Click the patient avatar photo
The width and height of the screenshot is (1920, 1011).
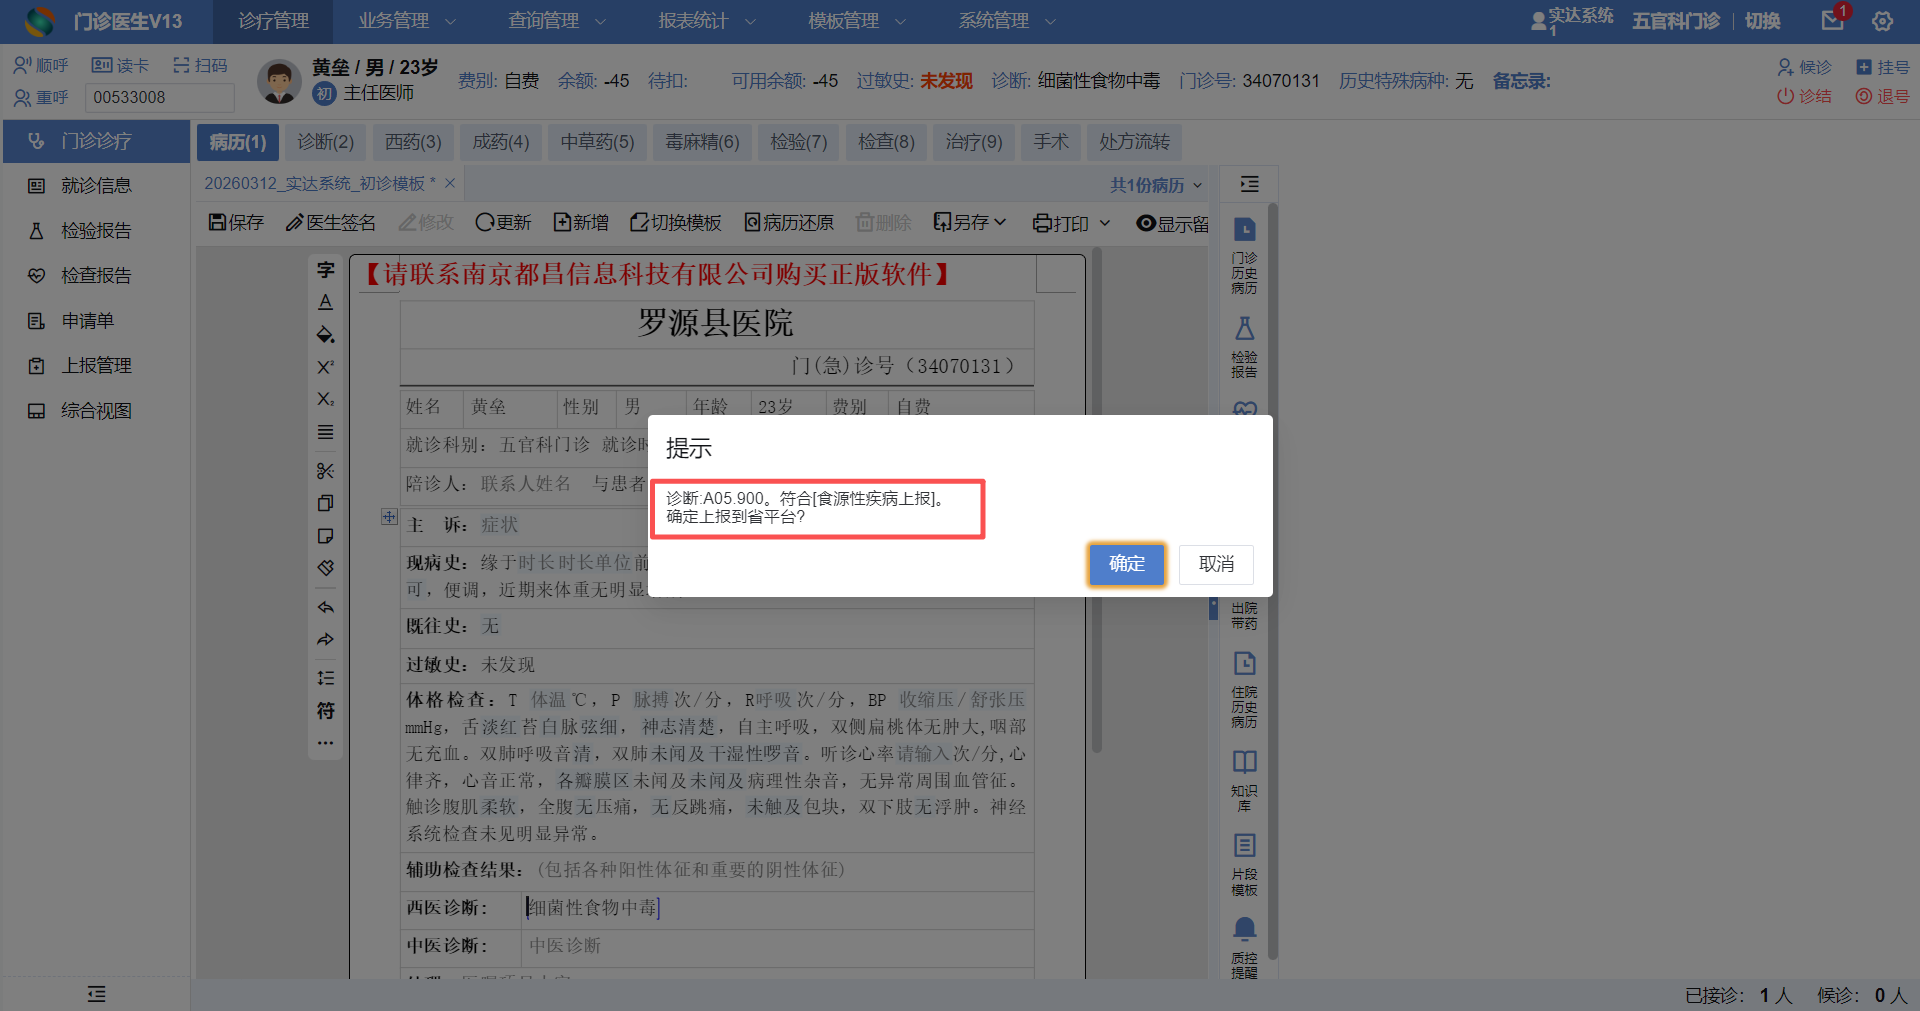pyautogui.click(x=279, y=81)
